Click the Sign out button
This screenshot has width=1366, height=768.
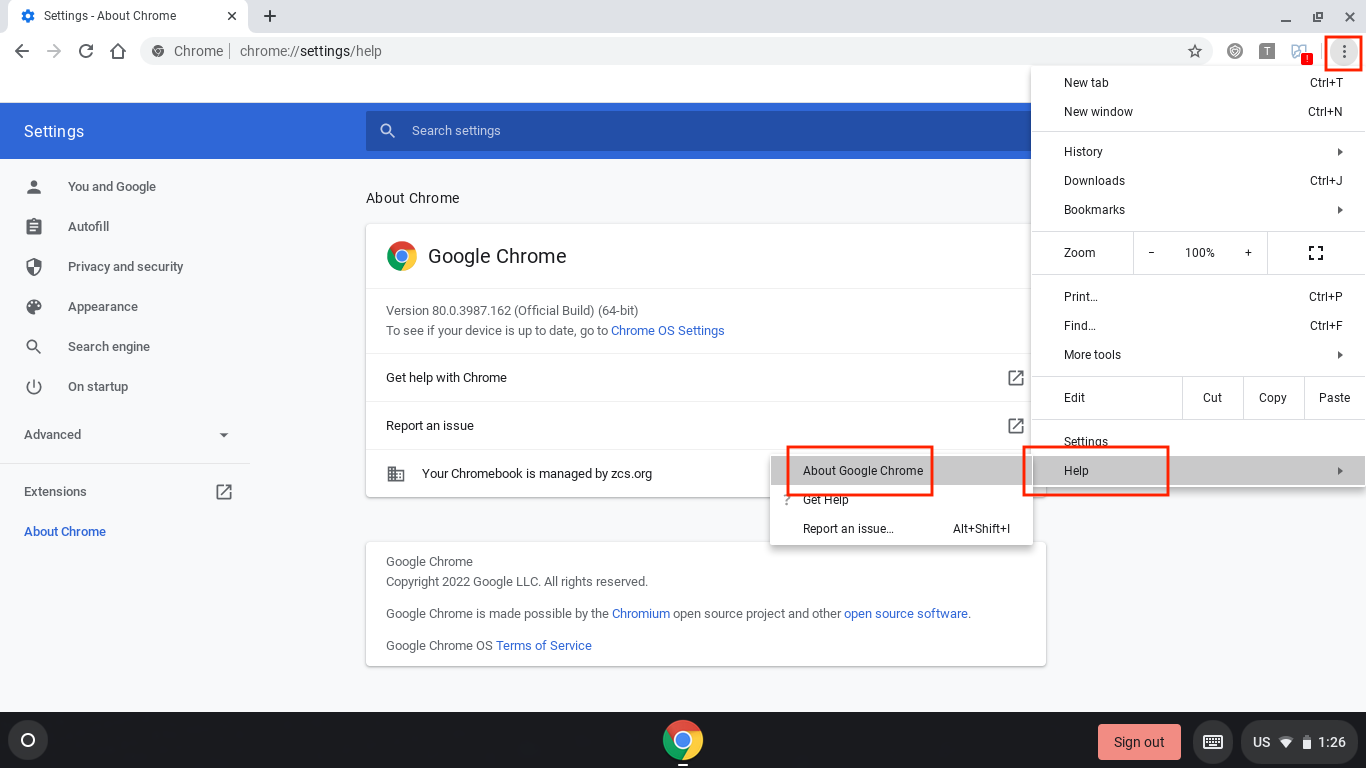tap(1139, 742)
